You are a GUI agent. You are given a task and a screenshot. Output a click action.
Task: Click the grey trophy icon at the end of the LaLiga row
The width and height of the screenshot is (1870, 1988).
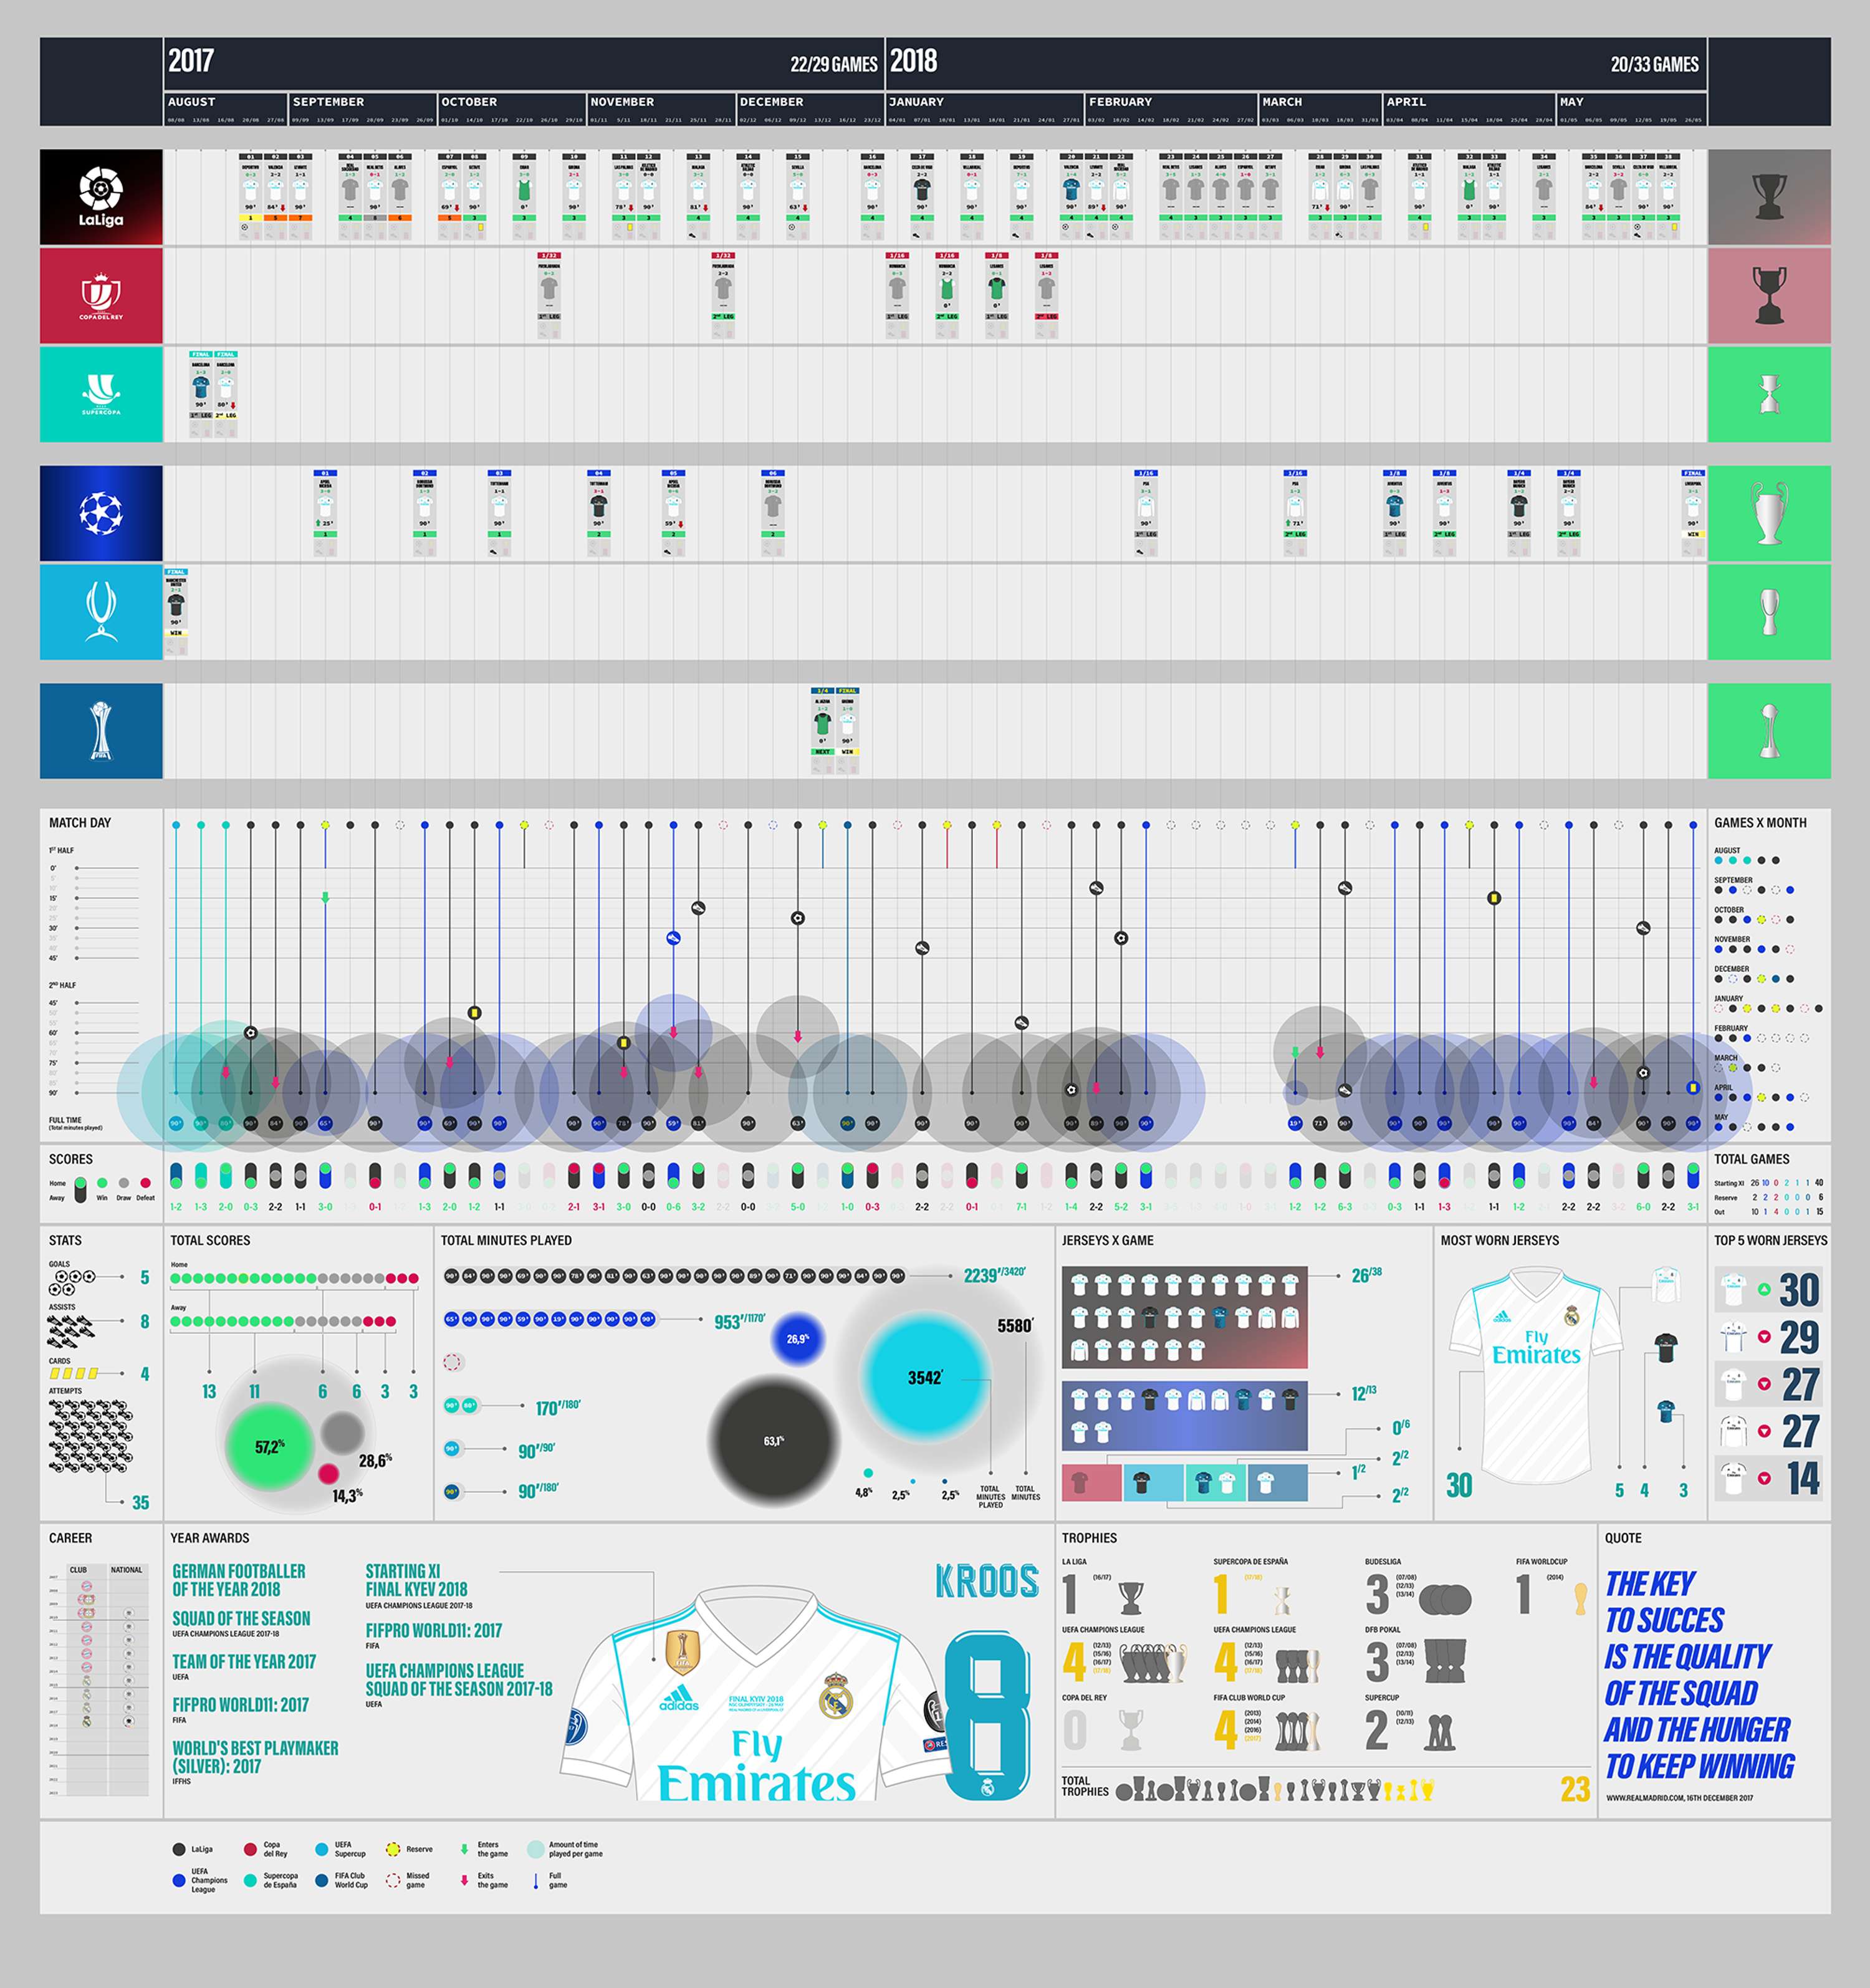1769,197
